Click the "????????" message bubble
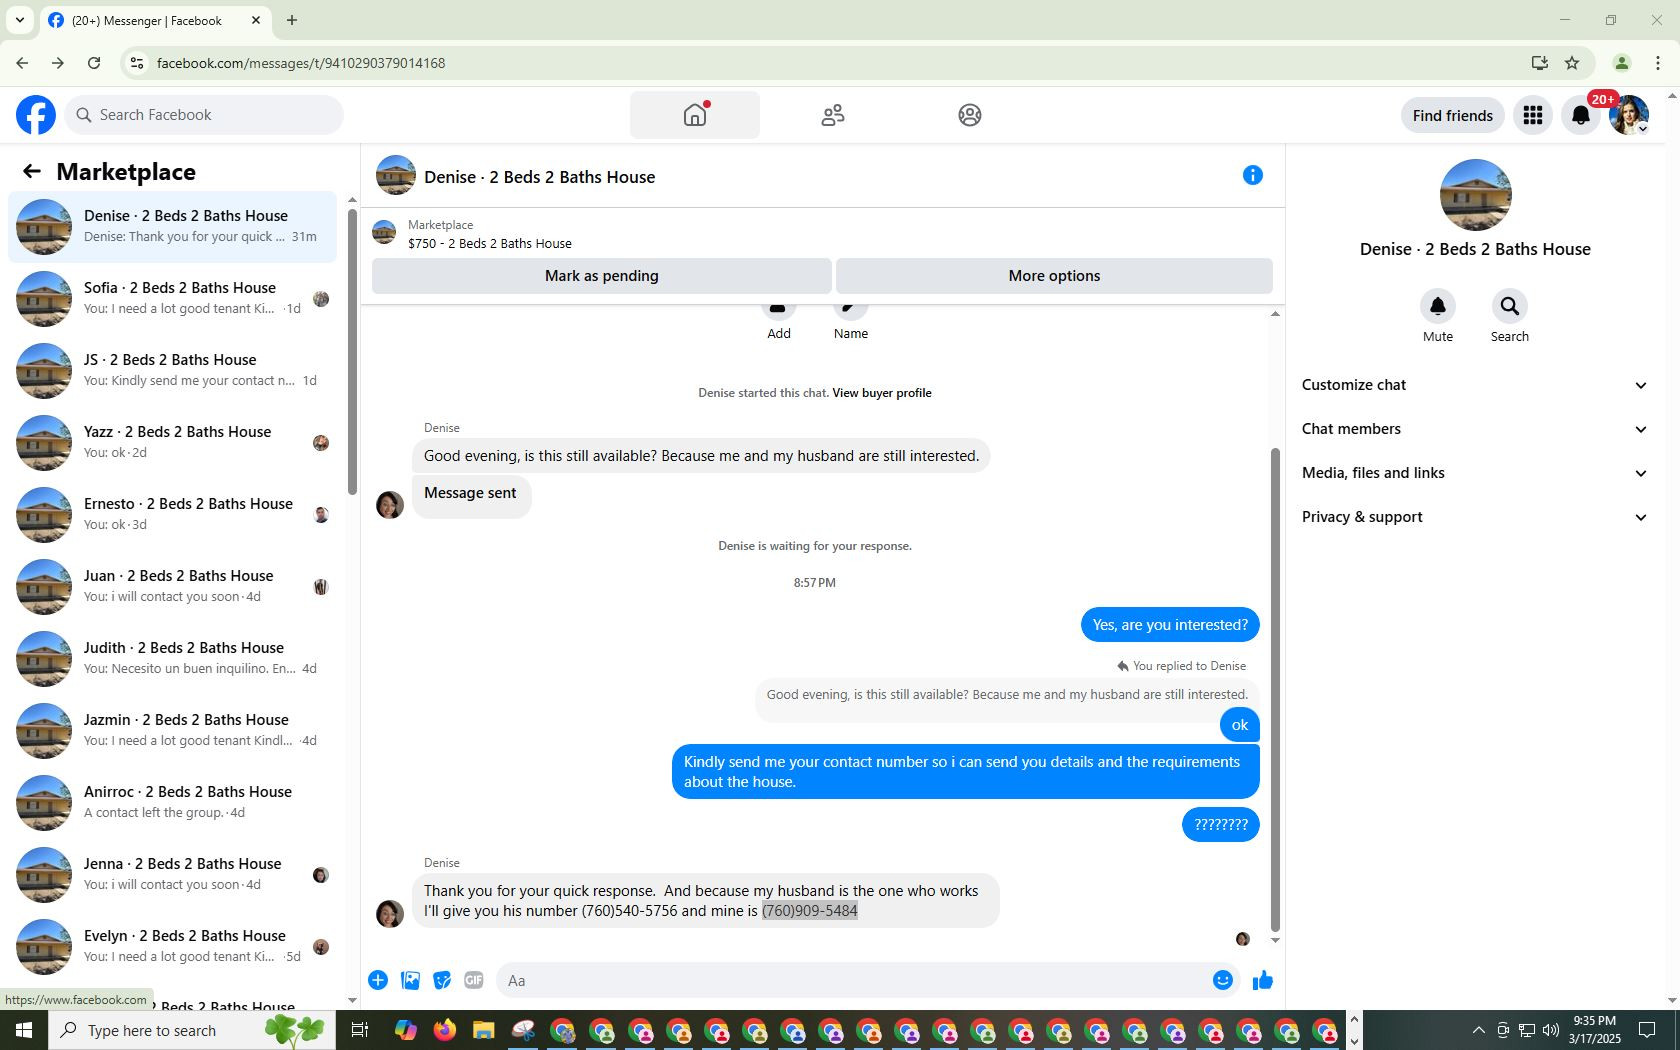1680x1050 pixels. [1221, 825]
